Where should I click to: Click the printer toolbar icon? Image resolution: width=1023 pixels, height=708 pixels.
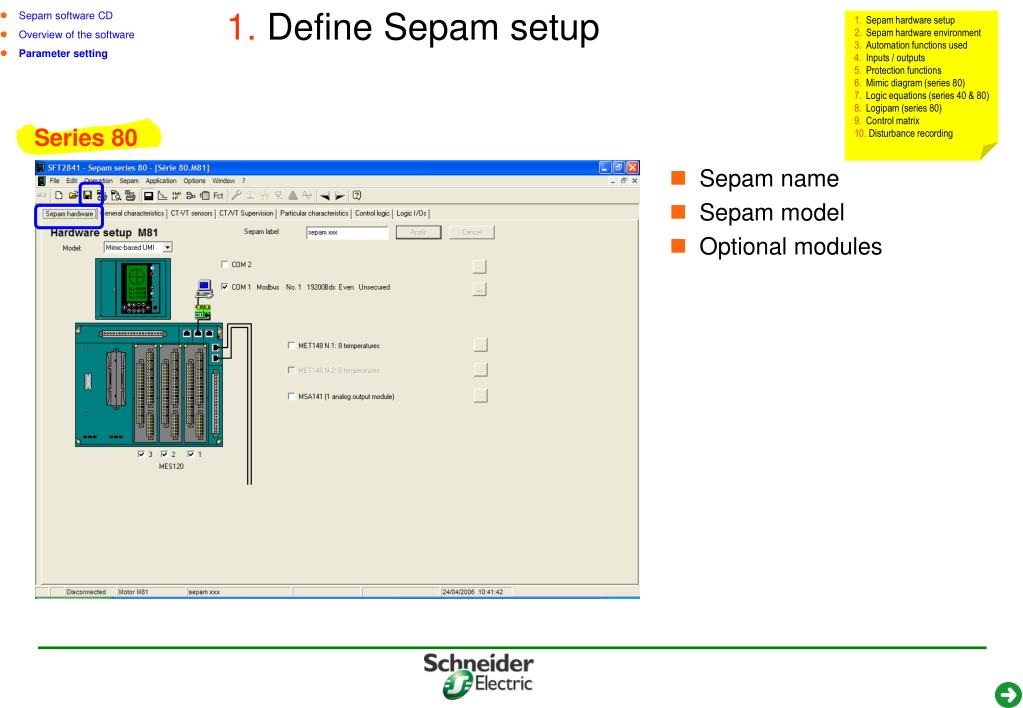[130, 195]
